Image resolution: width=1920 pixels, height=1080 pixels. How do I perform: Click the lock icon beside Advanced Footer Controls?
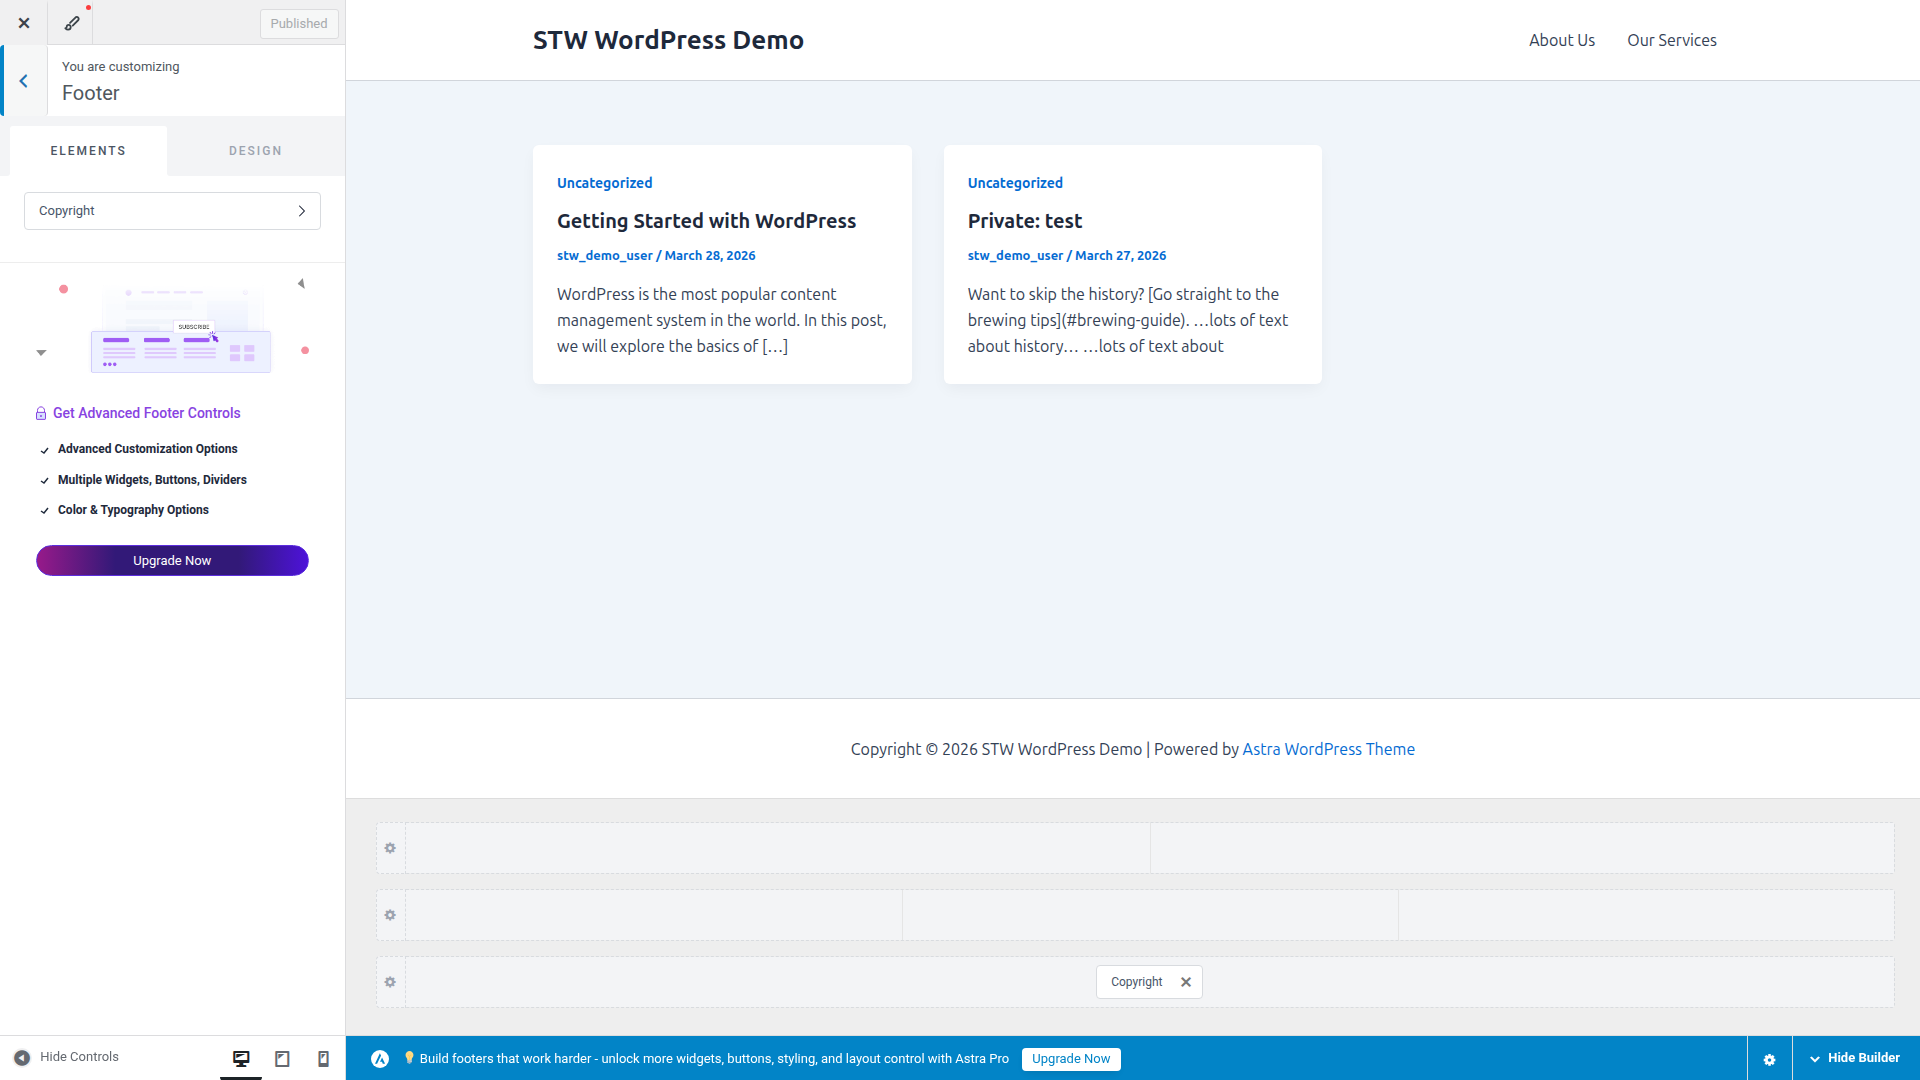(41, 413)
